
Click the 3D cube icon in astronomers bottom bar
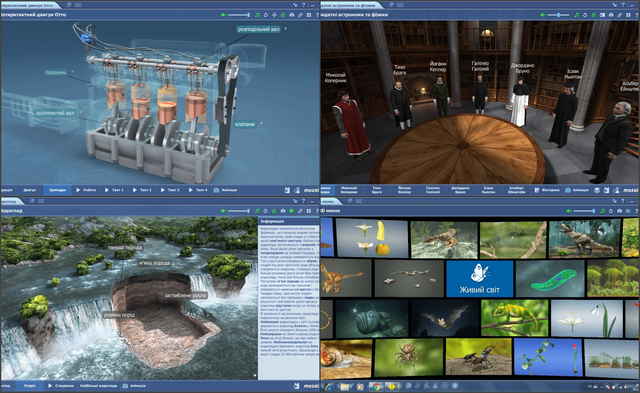pos(597,190)
